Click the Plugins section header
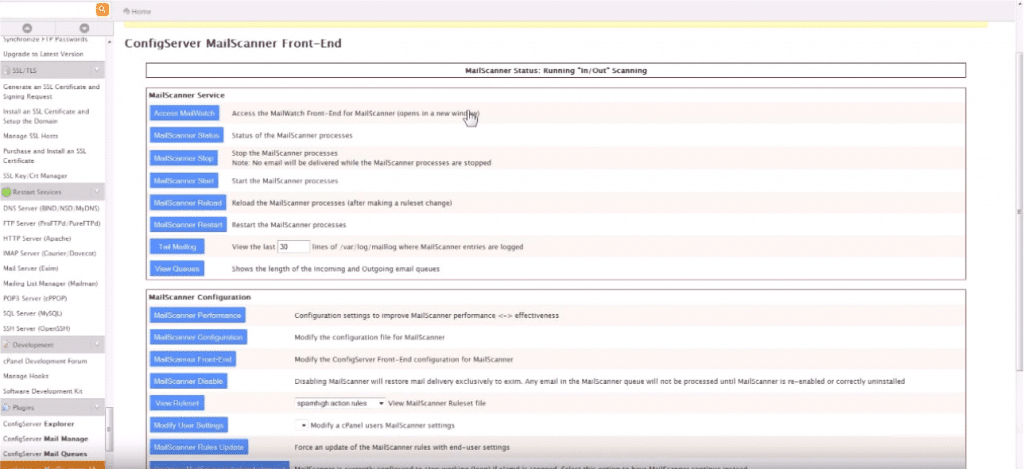Viewport: 1024px width, 469px height. pos(52,406)
